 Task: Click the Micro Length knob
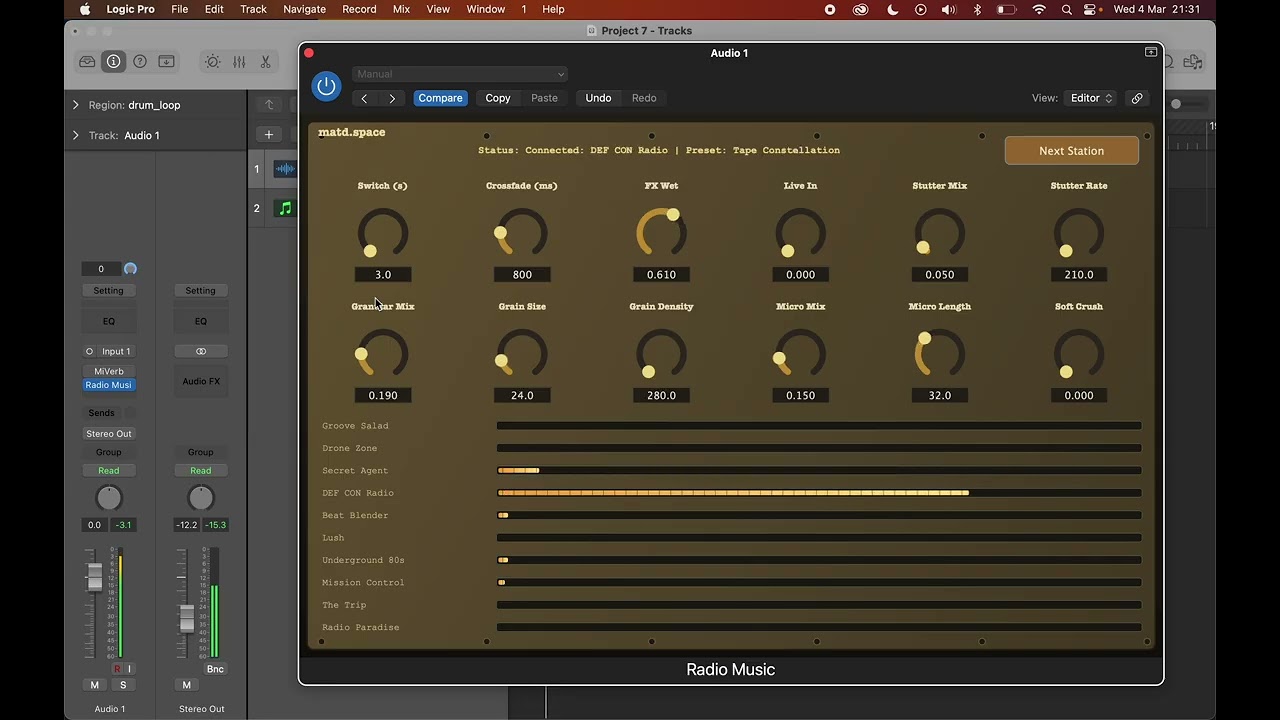(940, 354)
